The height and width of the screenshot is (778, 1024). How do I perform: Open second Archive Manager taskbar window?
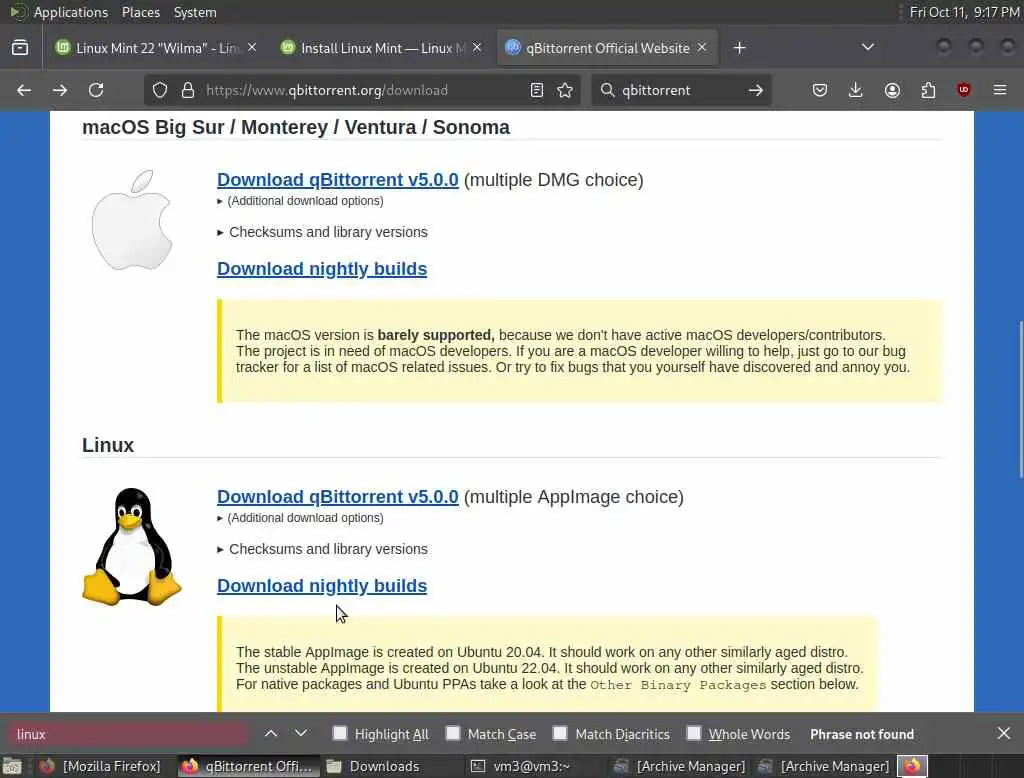(x=824, y=766)
